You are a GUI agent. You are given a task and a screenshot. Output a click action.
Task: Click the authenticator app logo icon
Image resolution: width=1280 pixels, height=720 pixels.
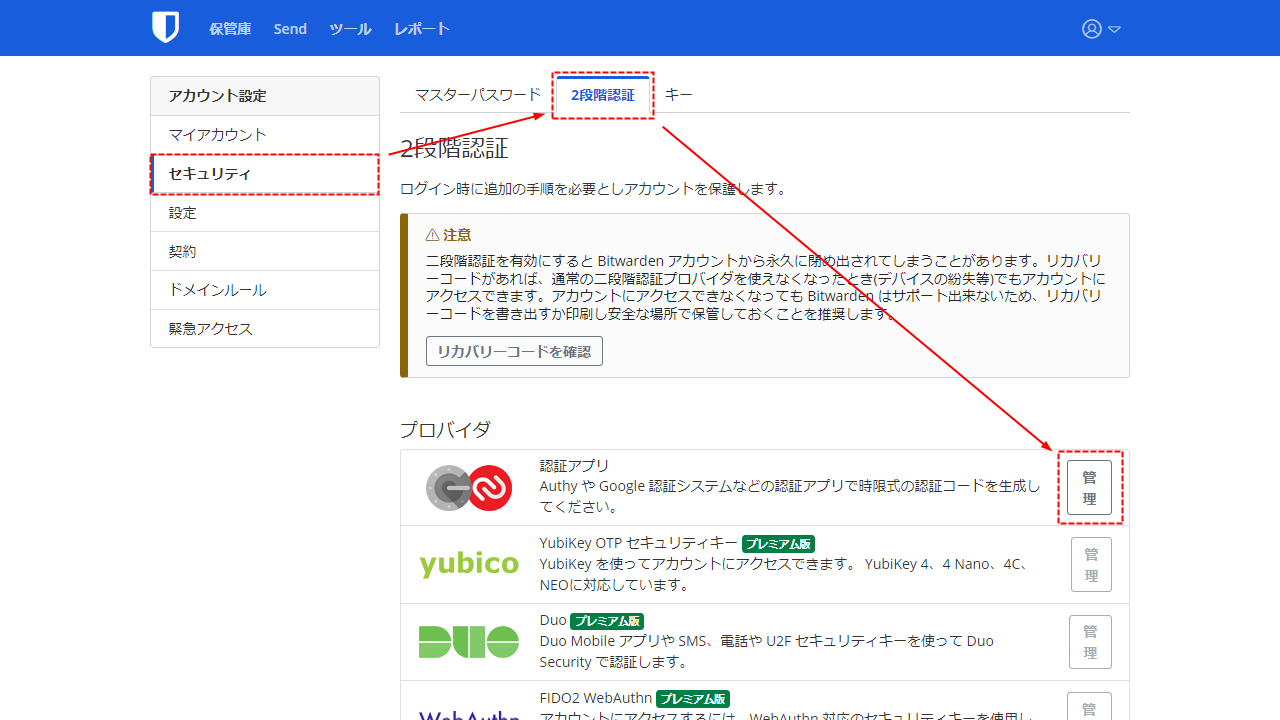(469, 488)
